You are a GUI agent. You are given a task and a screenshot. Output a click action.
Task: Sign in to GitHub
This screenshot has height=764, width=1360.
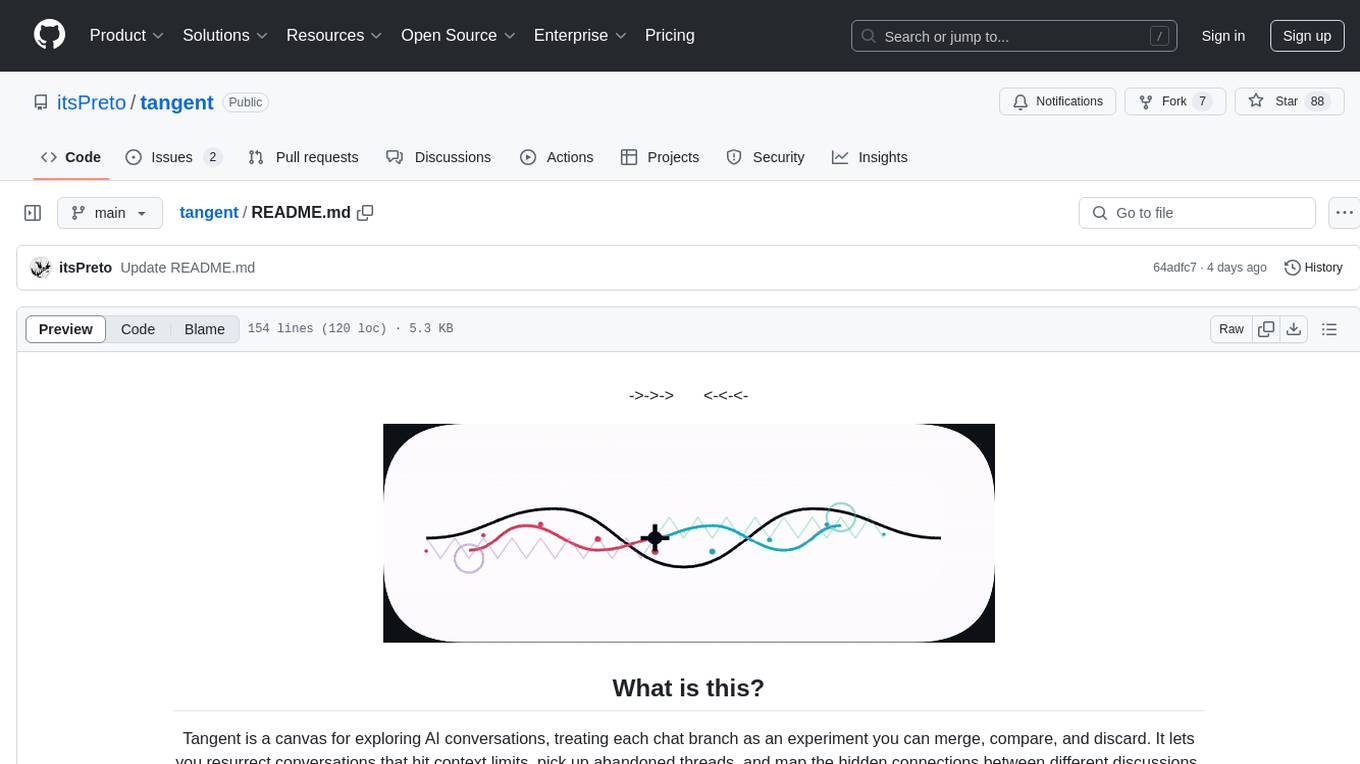(x=1223, y=36)
